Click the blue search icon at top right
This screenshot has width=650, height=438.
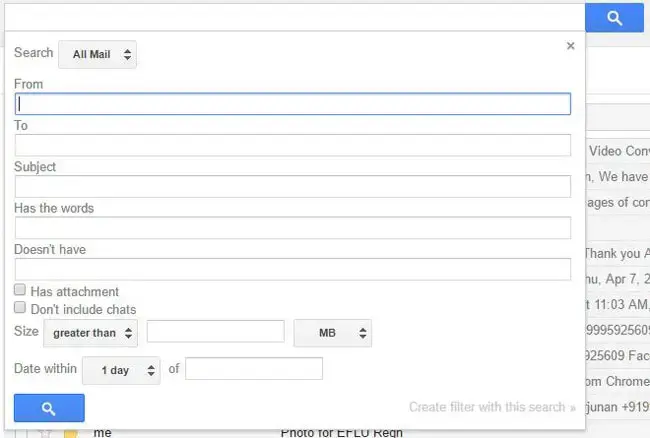pyautogui.click(x=614, y=18)
